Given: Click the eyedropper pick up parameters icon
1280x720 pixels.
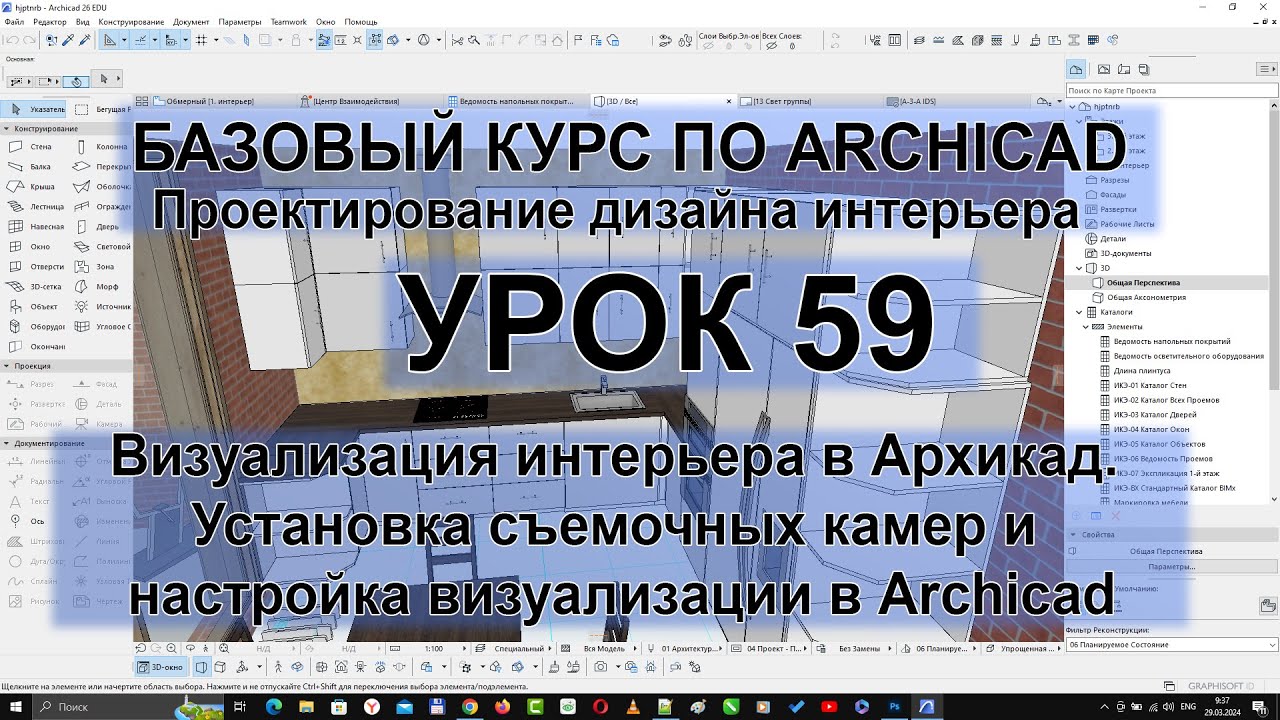Looking at the screenshot, I should [68, 40].
